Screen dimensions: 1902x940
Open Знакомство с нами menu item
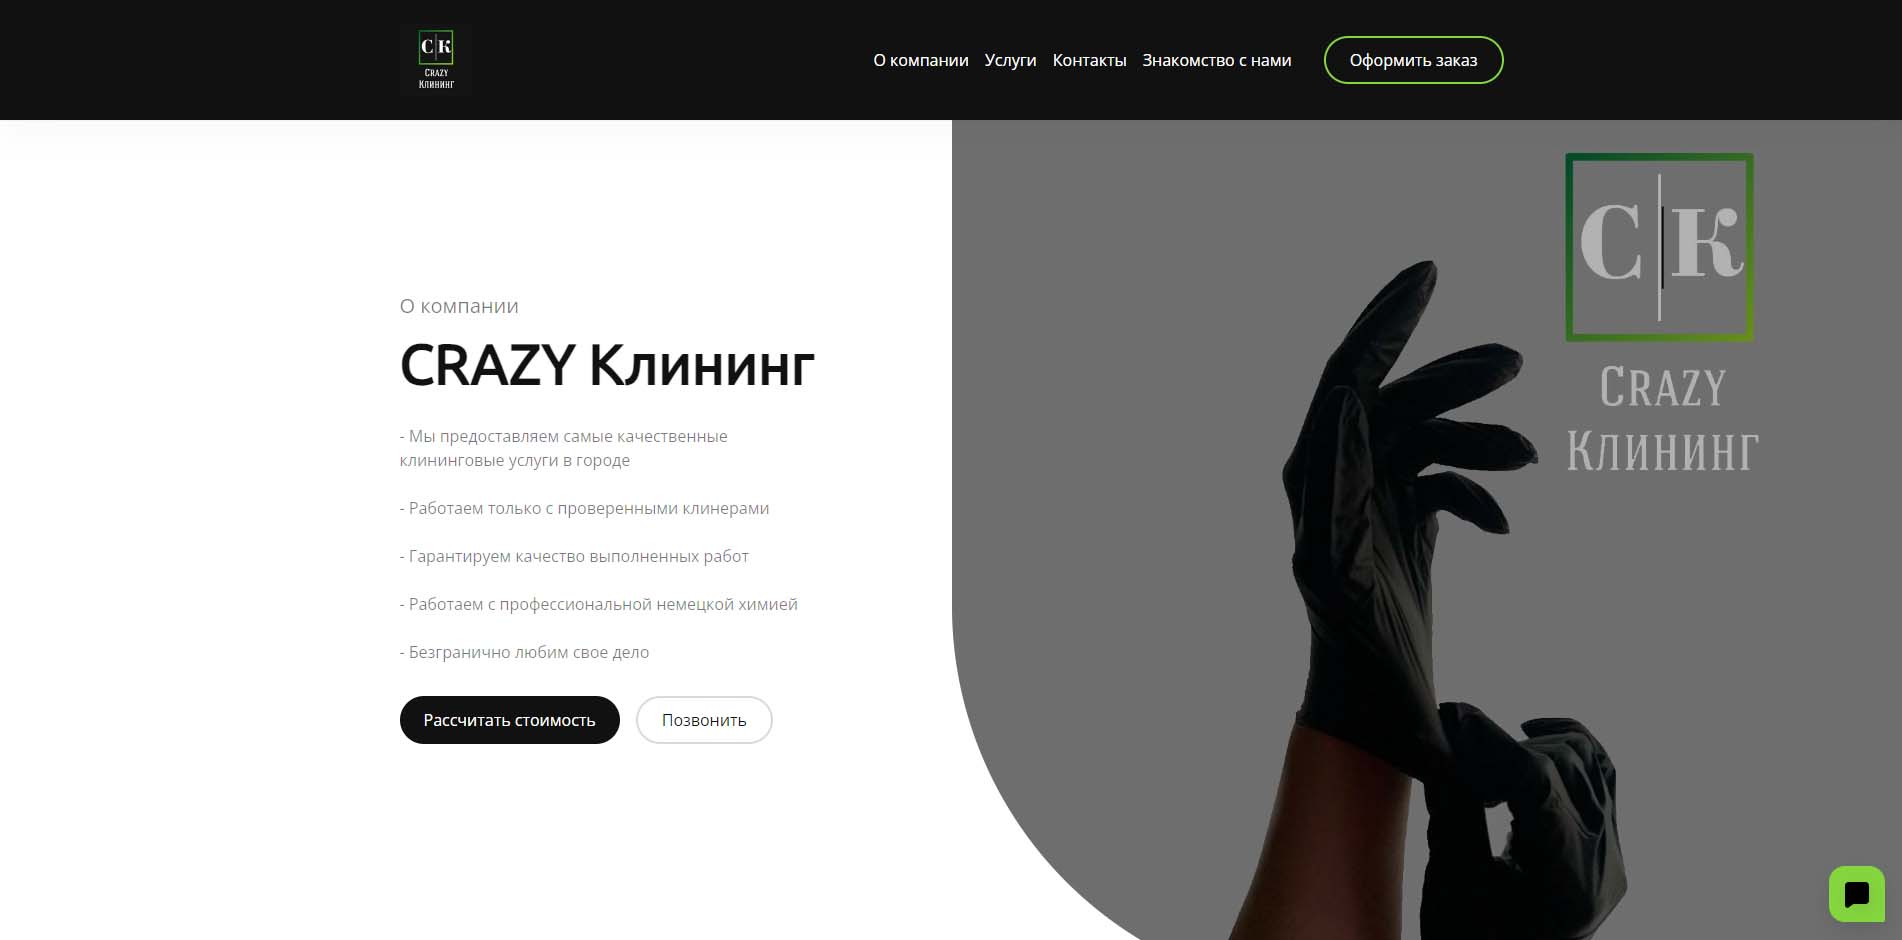tap(1217, 60)
